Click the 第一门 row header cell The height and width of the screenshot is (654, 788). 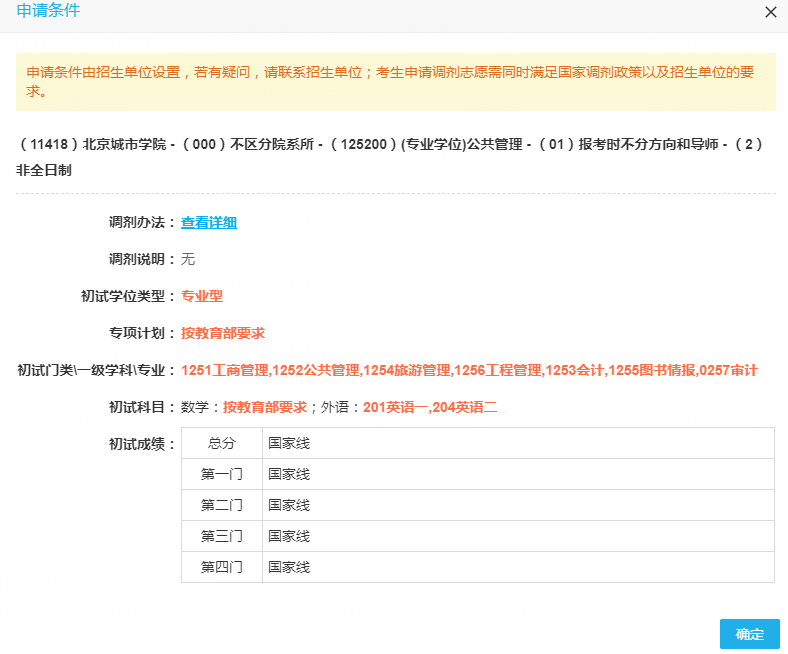tap(222, 474)
